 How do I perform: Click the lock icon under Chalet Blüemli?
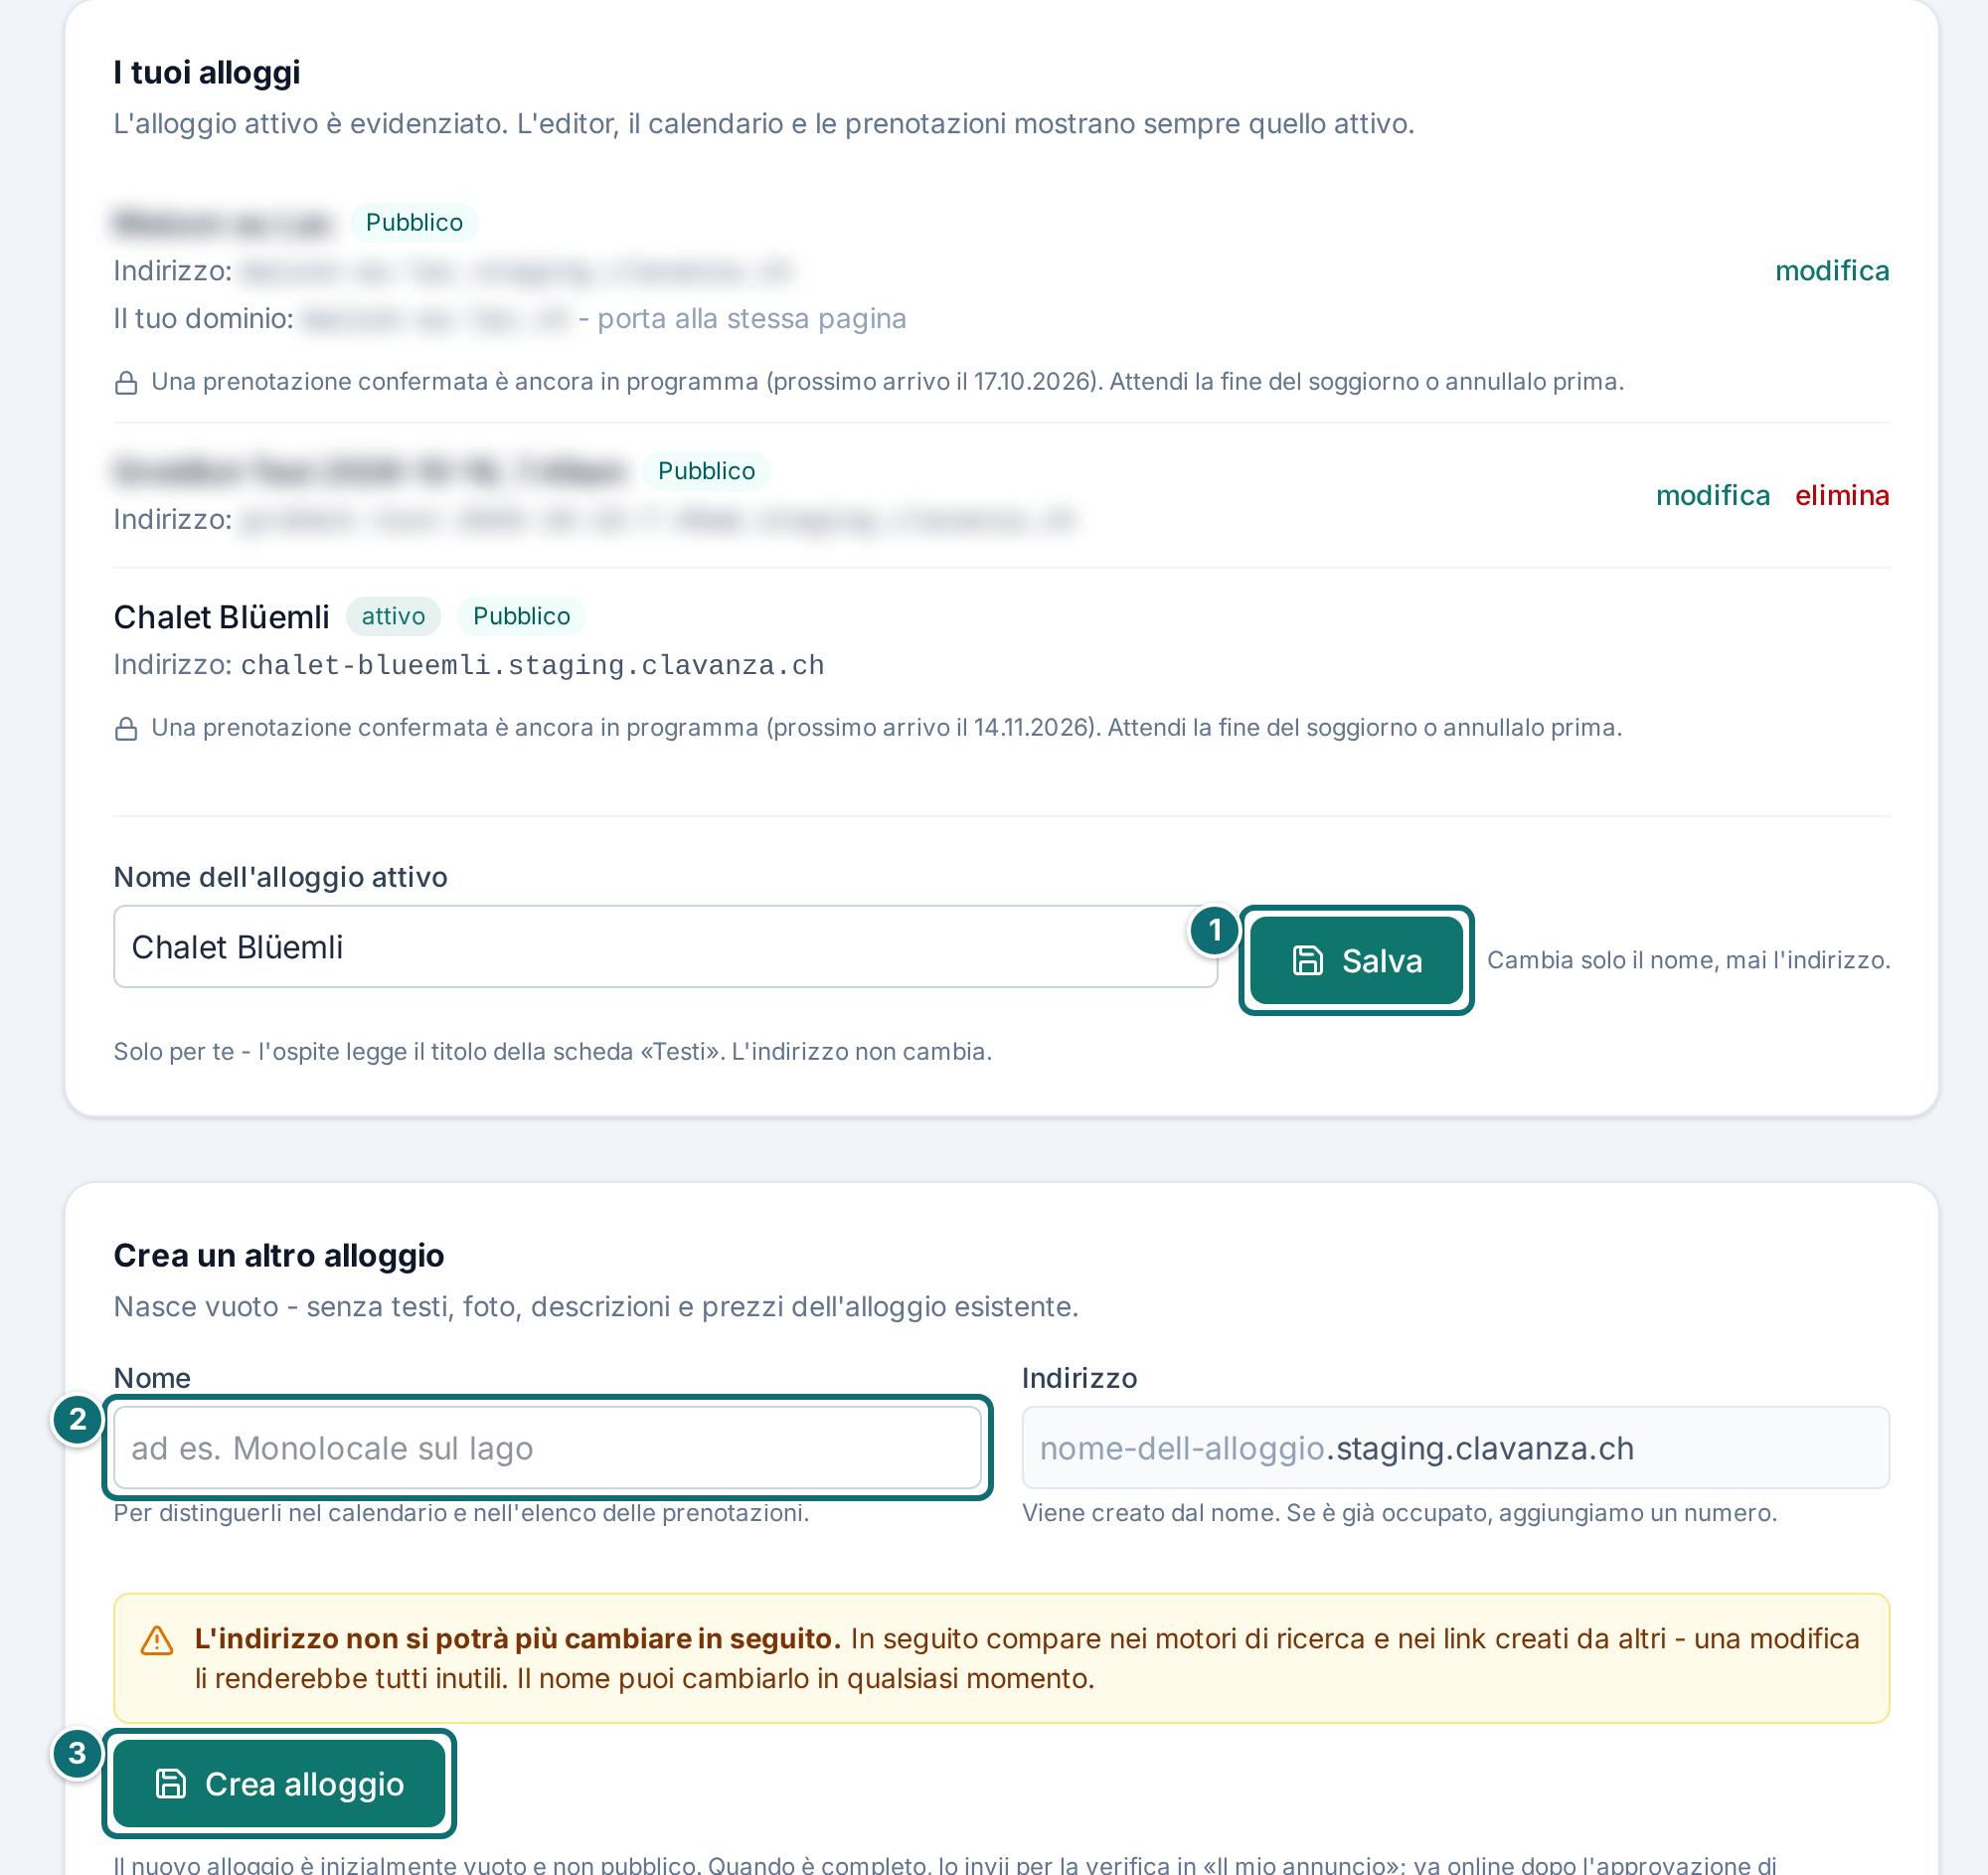coord(126,728)
